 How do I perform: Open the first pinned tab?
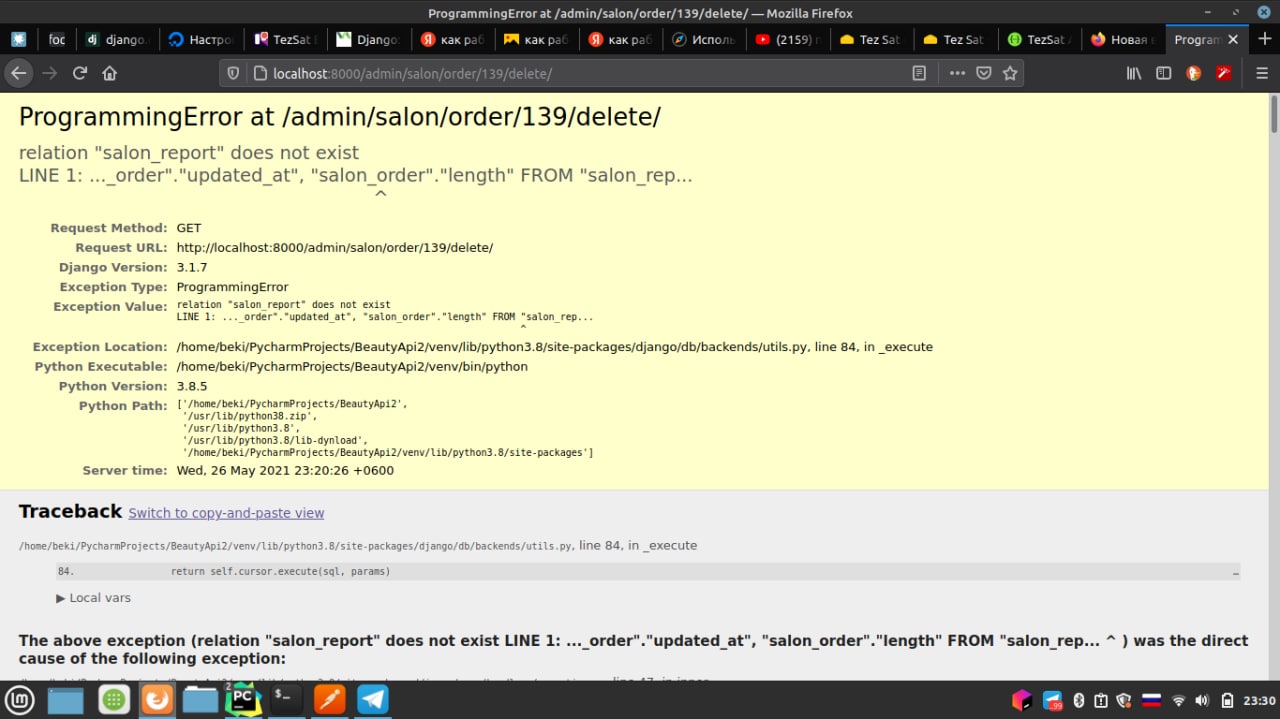click(x=19, y=39)
